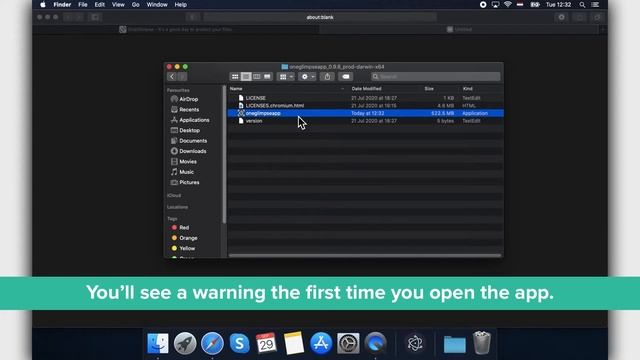Switch Finder to icon view
Image resolution: width=640 pixels, height=360 pixels.
pos(235,77)
